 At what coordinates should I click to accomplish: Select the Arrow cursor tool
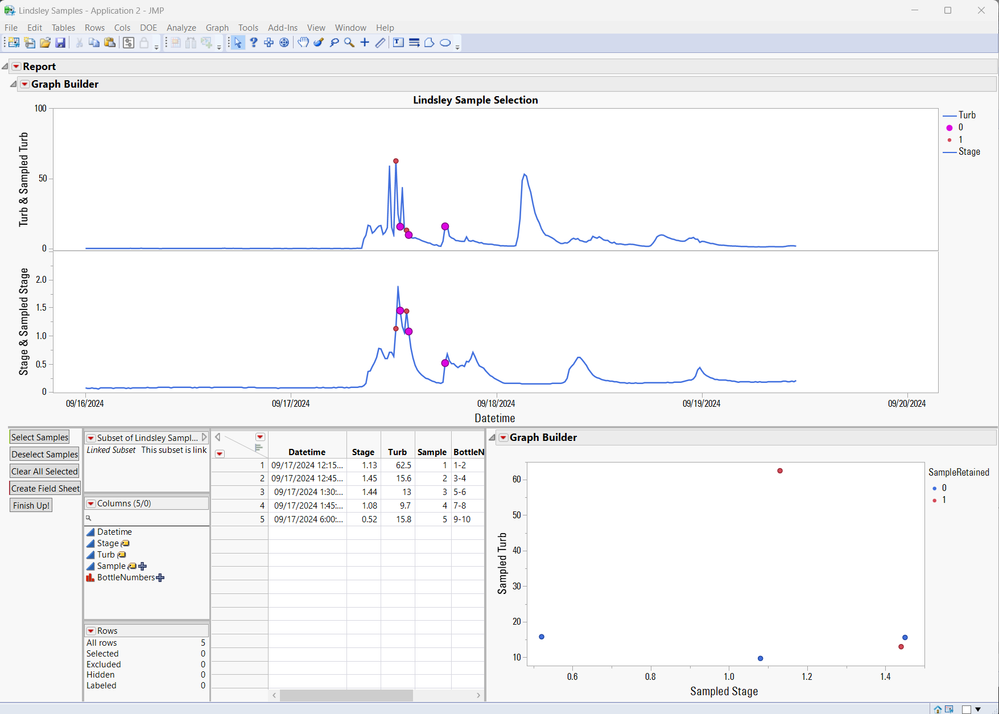238,43
